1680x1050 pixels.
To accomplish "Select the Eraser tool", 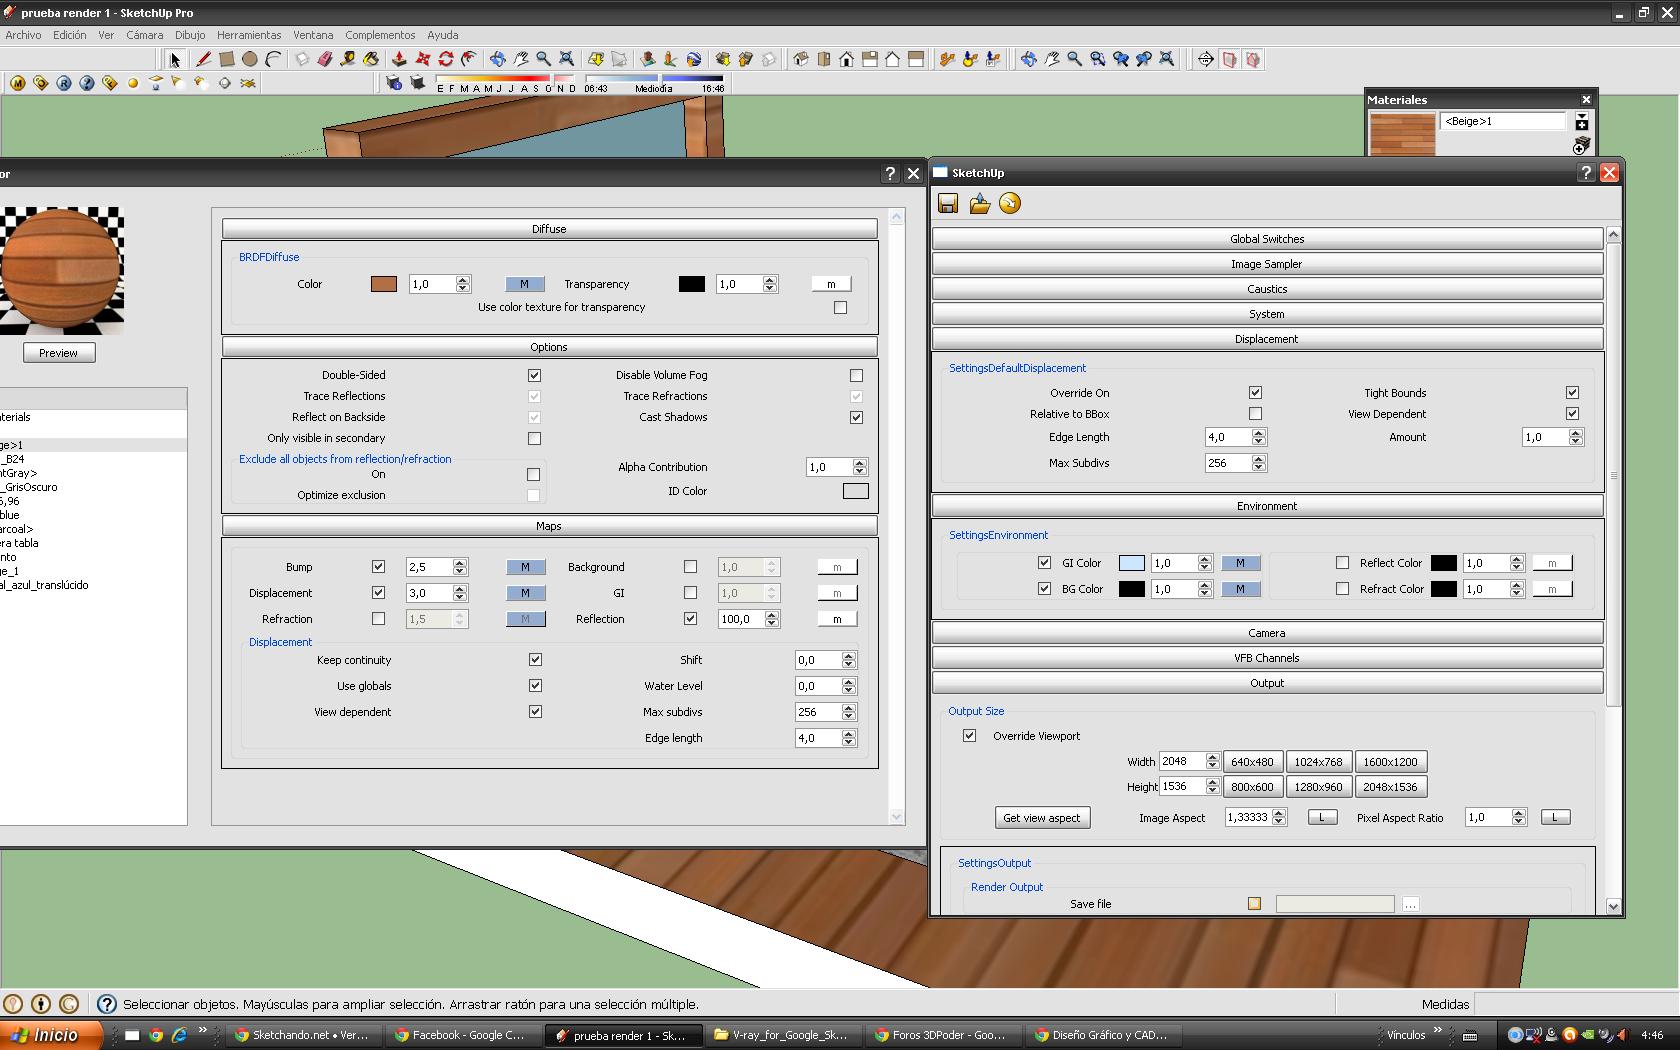I will pyautogui.click(x=325, y=59).
